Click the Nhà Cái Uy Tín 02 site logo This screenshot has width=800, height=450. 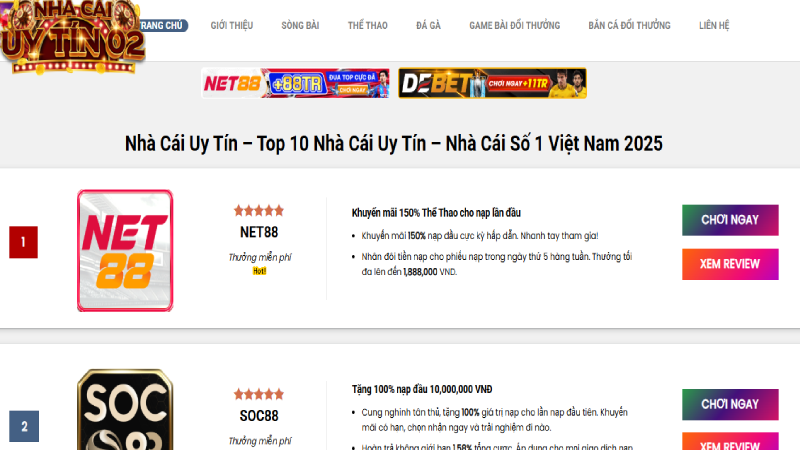(x=72, y=37)
